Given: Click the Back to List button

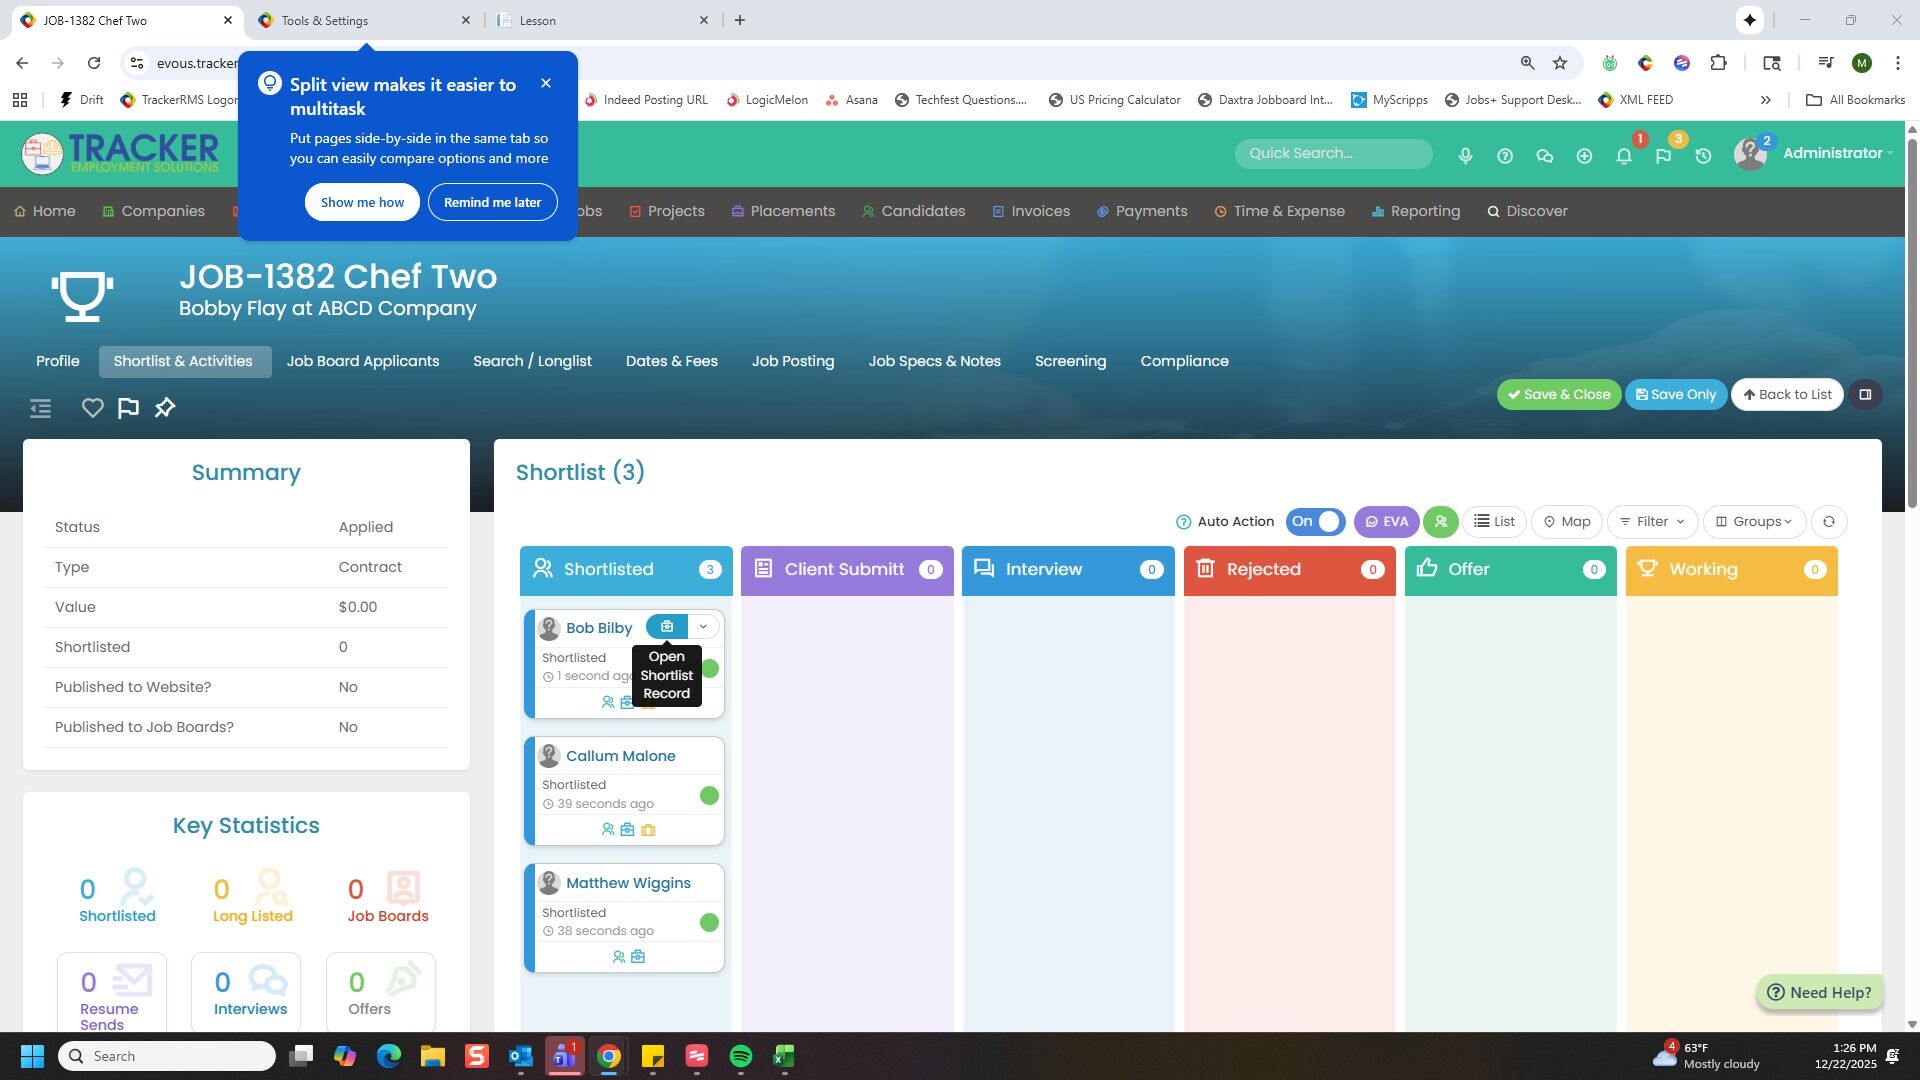Looking at the screenshot, I should click(1786, 395).
